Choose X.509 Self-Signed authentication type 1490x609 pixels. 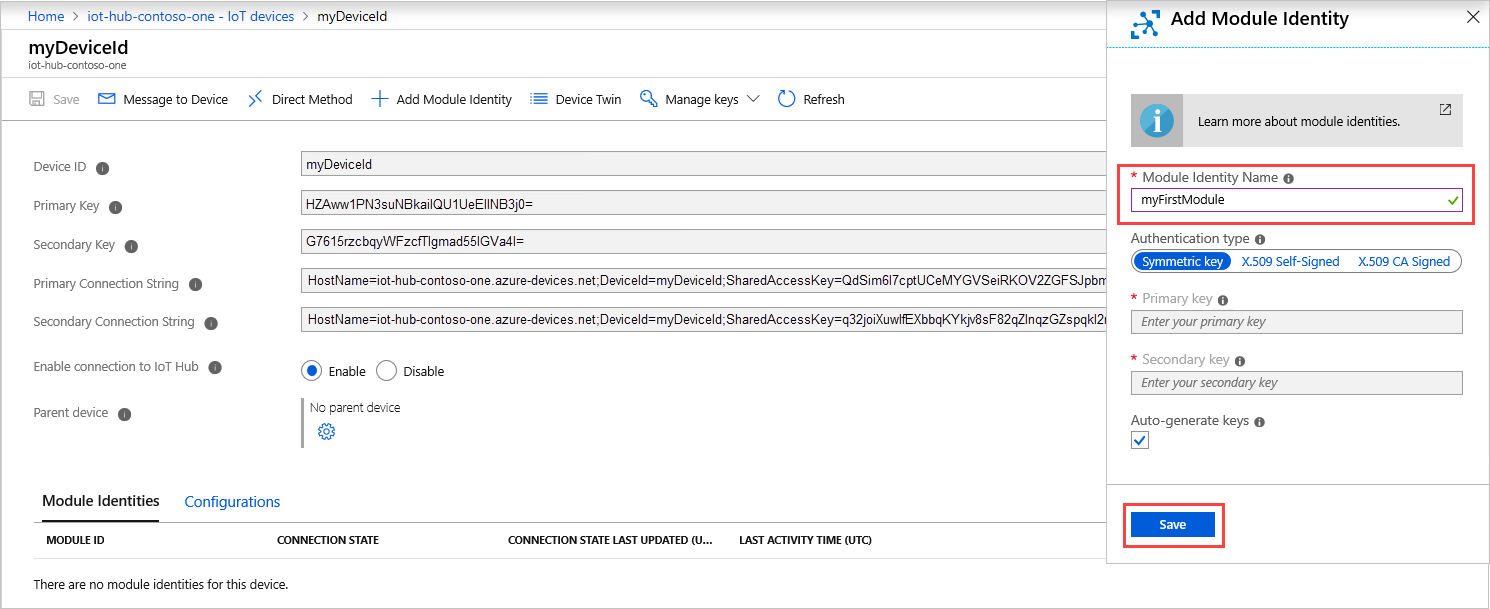pyautogui.click(x=1290, y=262)
